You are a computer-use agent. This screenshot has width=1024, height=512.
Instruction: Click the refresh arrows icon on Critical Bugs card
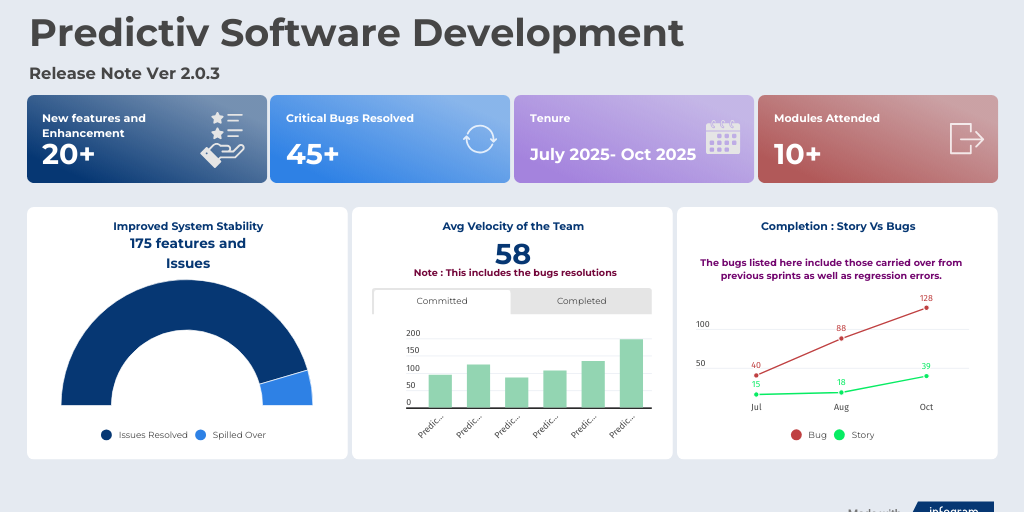tap(480, 139)
